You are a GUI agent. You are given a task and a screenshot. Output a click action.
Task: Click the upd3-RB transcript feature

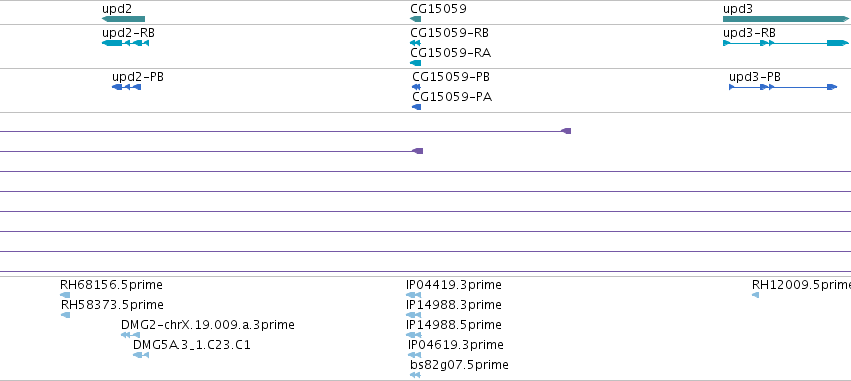pos(786,43)
